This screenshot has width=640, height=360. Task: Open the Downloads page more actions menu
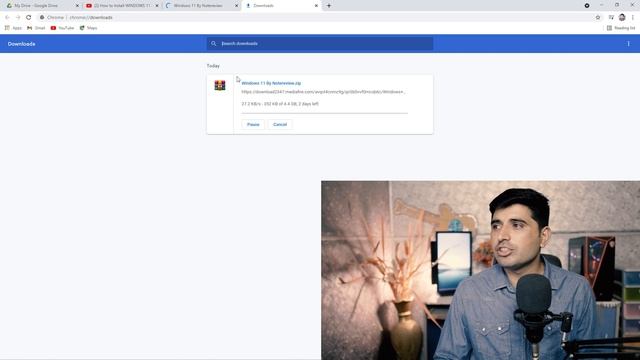pos(629,44)
